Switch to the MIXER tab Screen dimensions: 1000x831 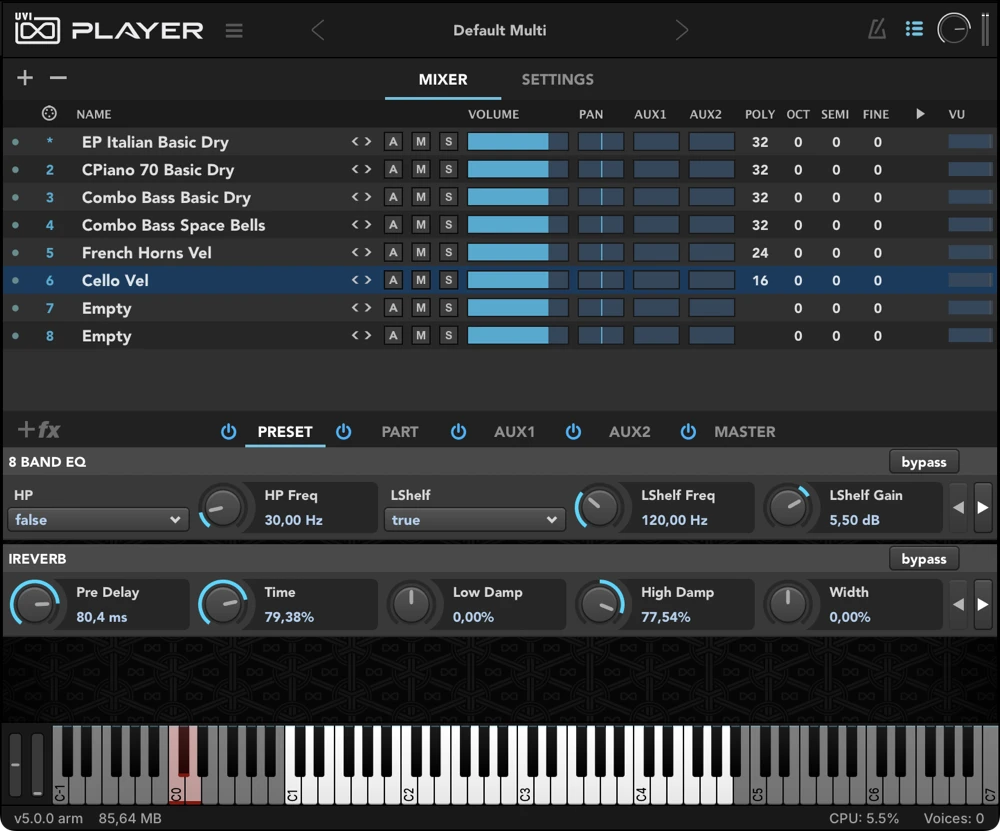[x=443, y=80]
